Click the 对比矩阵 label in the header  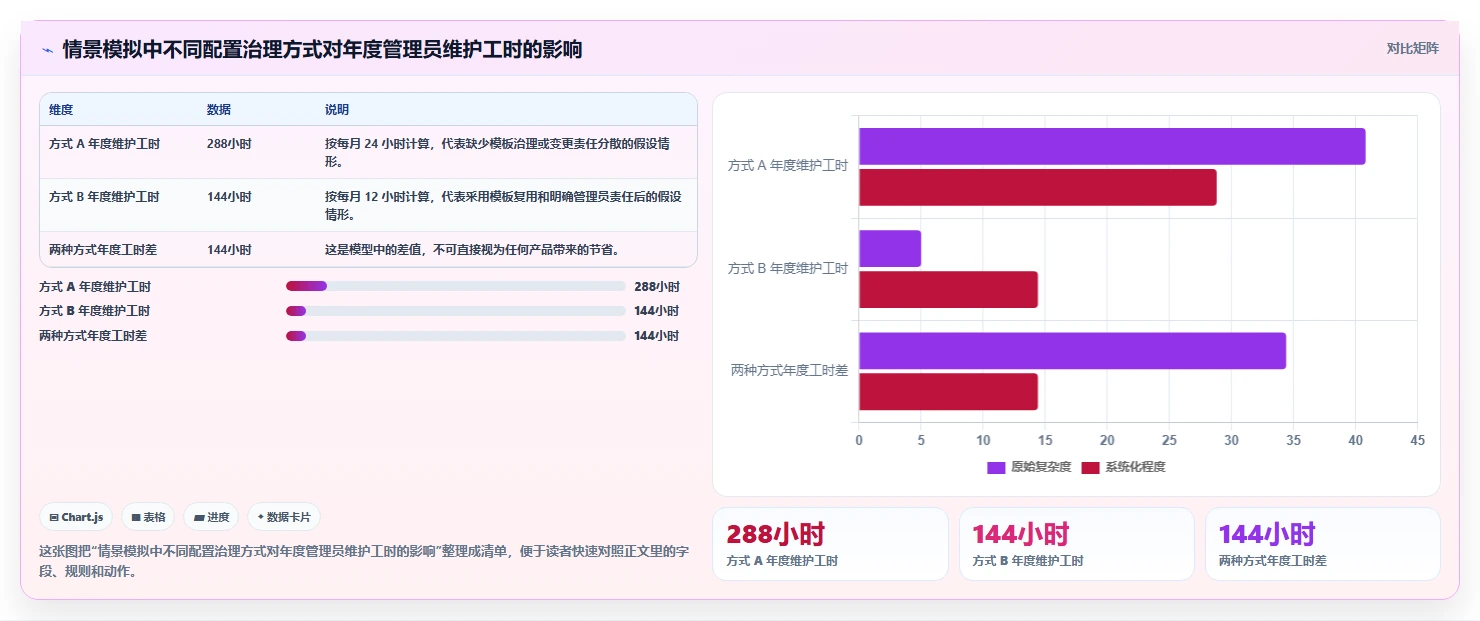(1413, 48)
